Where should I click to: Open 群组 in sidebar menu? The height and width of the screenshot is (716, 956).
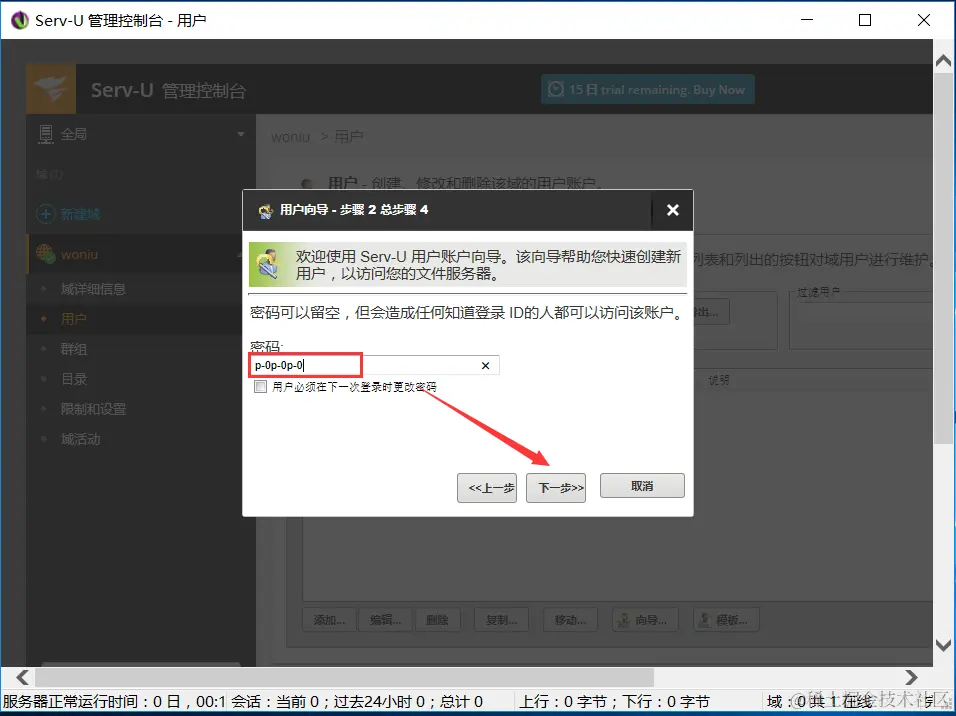coord(74,349)
